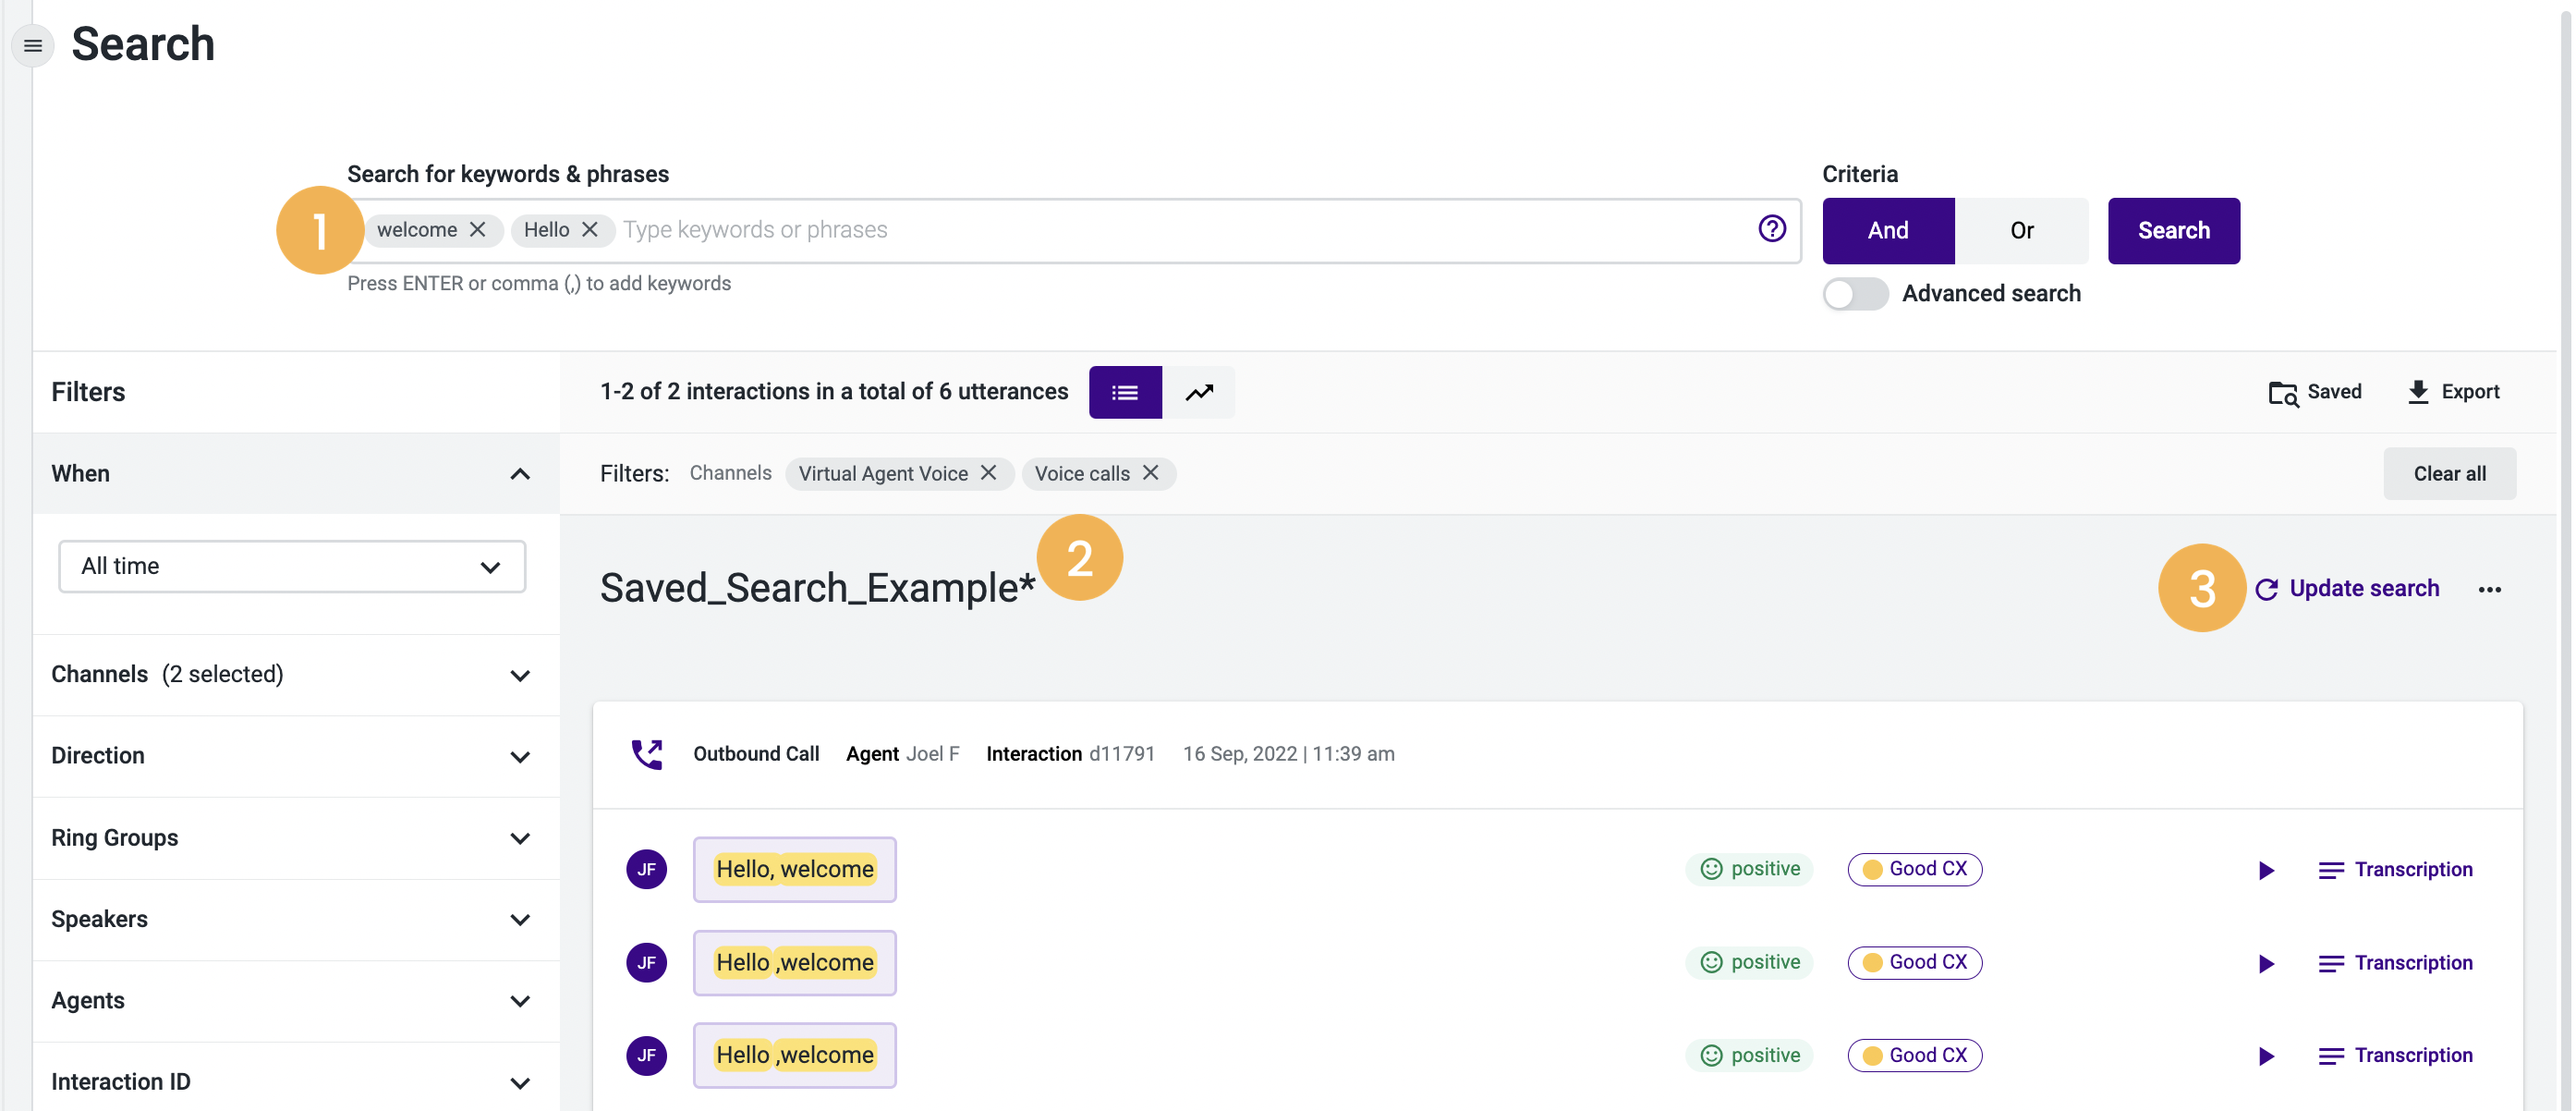This screenshot has height=1111, width=2576.
Task: Open the All time date dropdown
Action: (x=291, y=566)
